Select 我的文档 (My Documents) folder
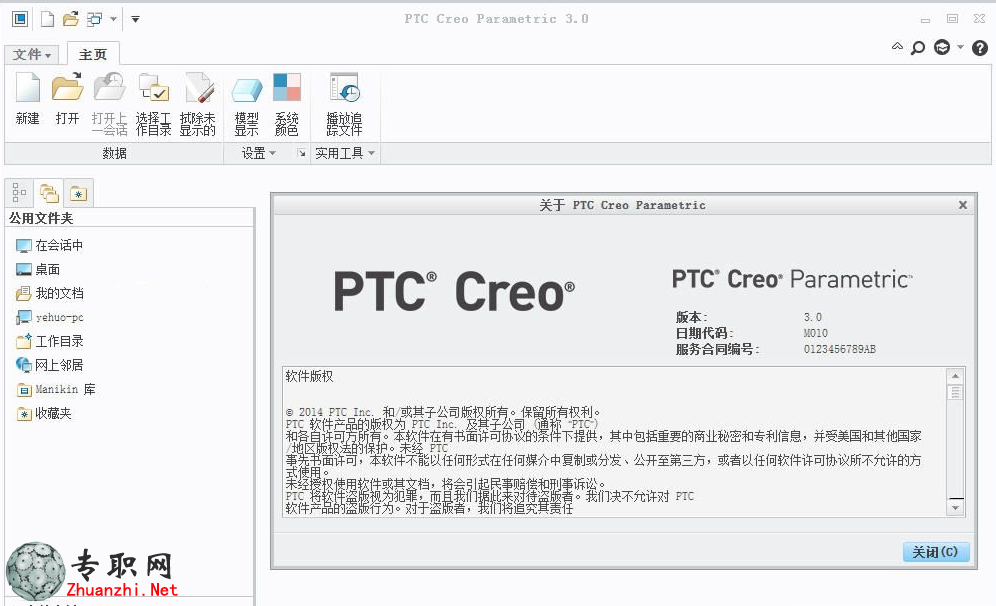996x606 pixels. tap(50, 293)
